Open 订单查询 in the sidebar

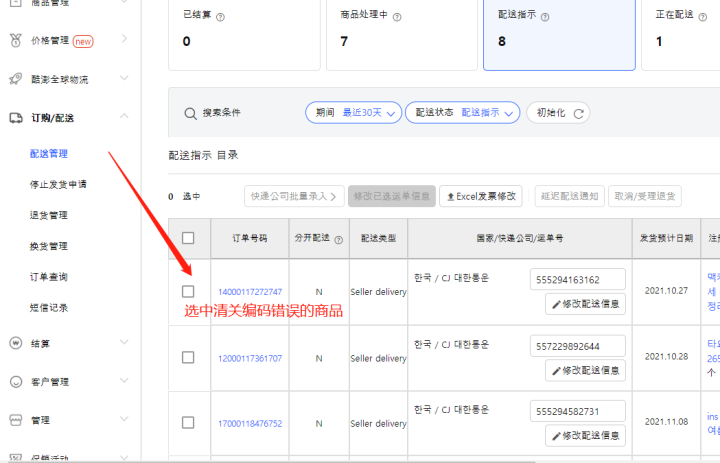point(49,277)
